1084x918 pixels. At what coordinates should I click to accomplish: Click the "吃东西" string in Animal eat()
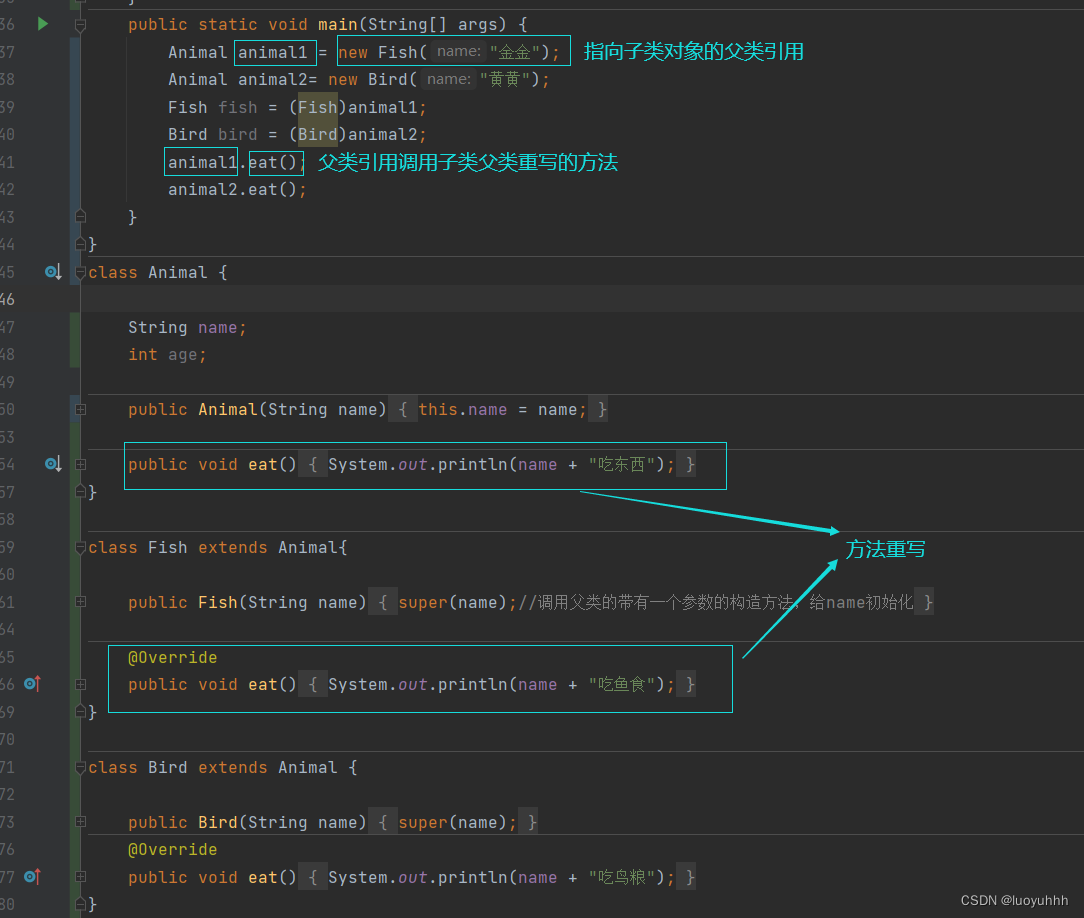click(622, 465)
